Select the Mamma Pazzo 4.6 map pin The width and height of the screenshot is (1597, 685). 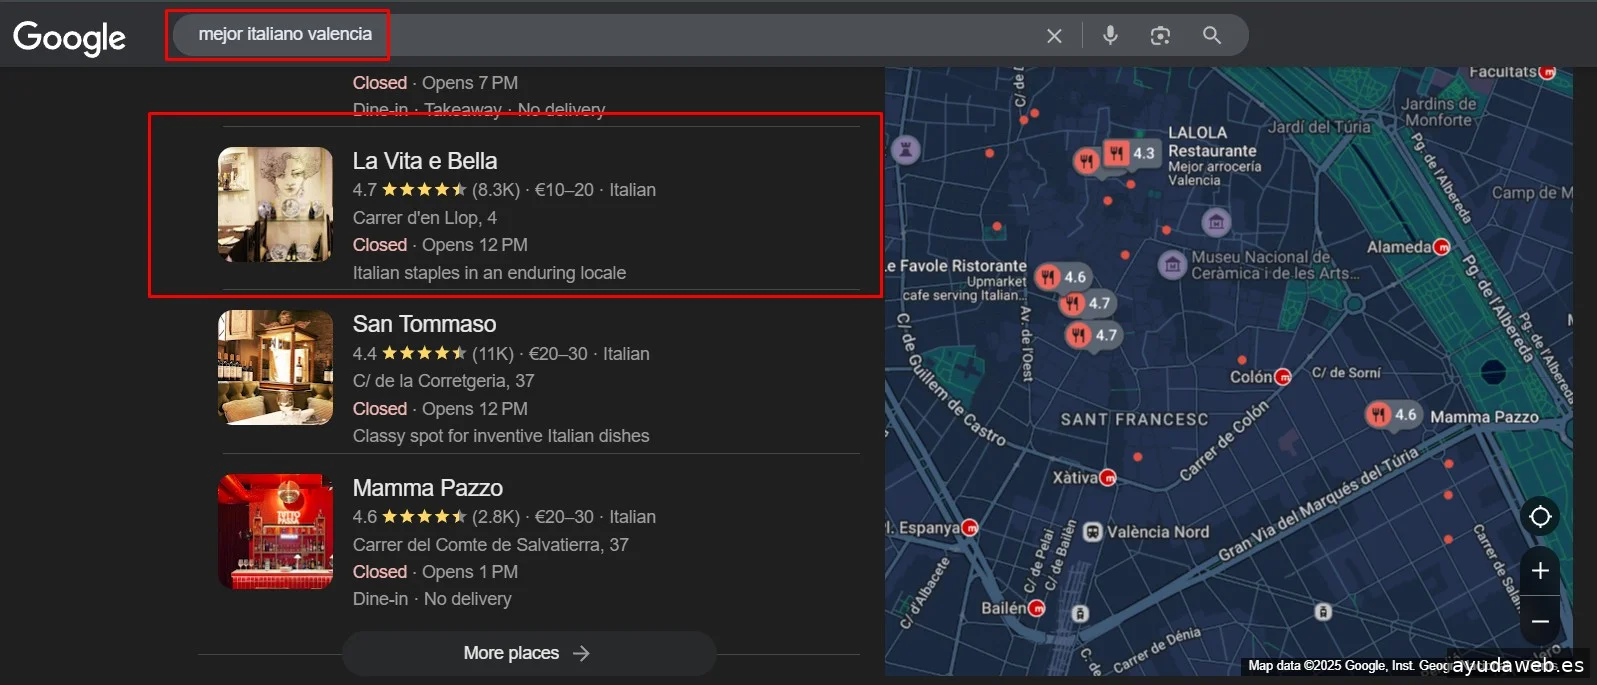coord(1391,415)
